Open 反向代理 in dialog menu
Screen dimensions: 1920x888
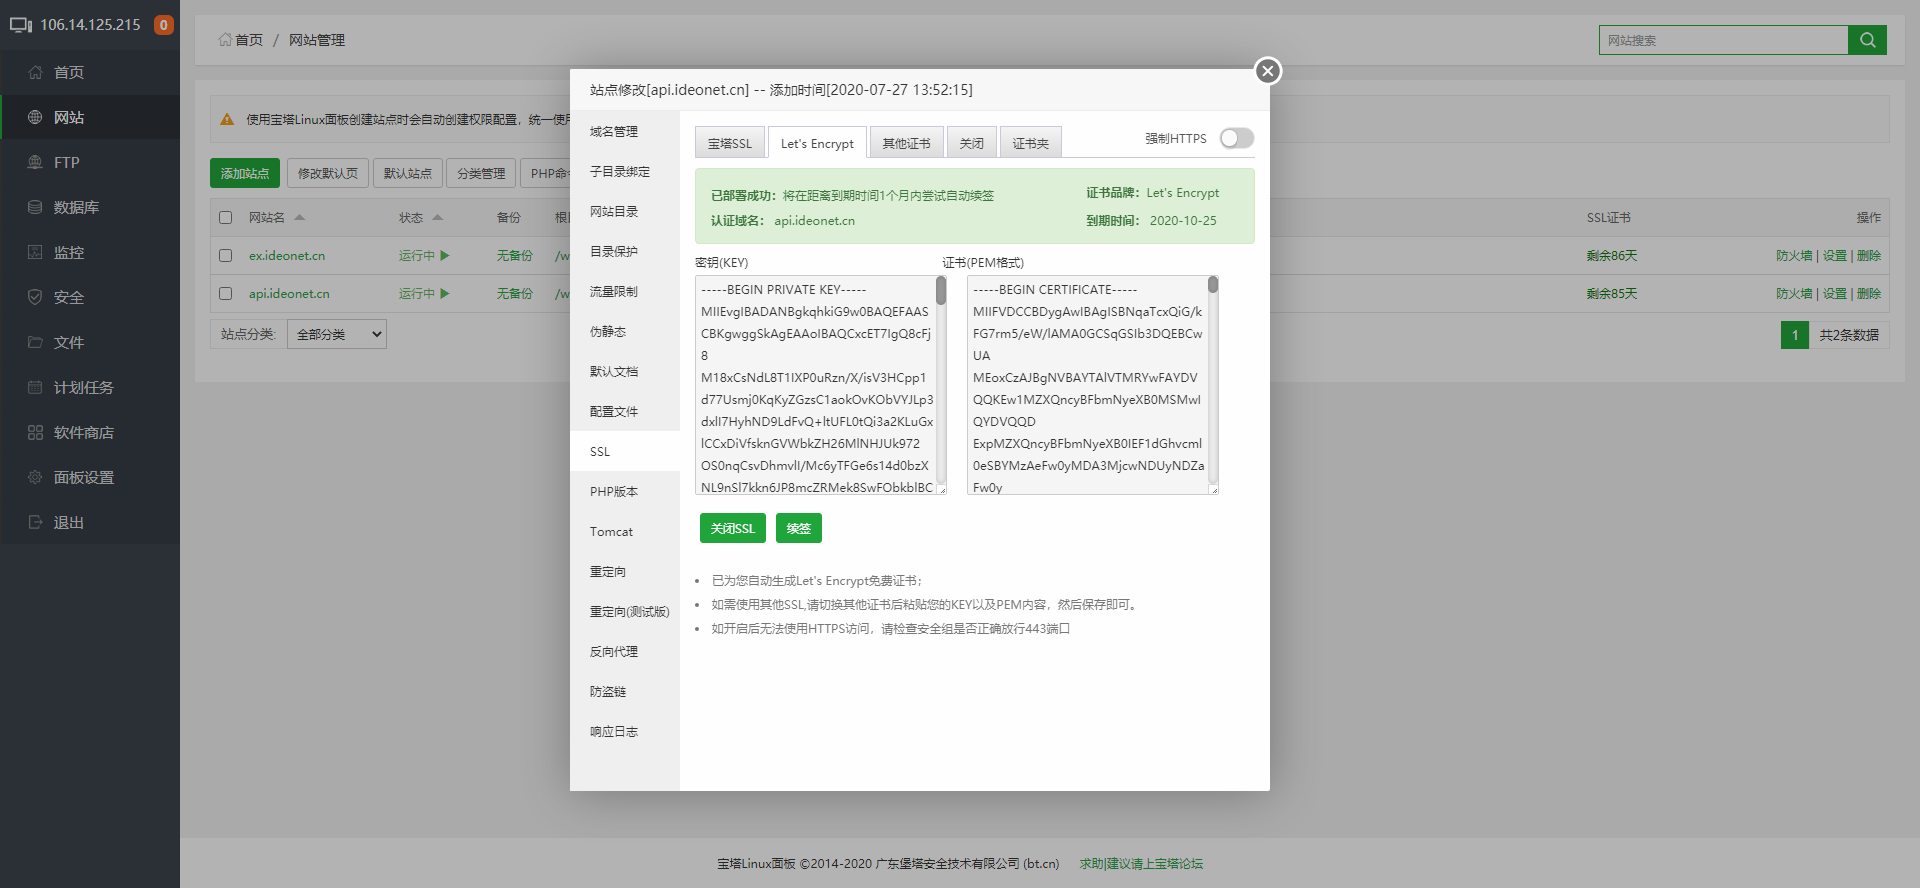(625, 651)
